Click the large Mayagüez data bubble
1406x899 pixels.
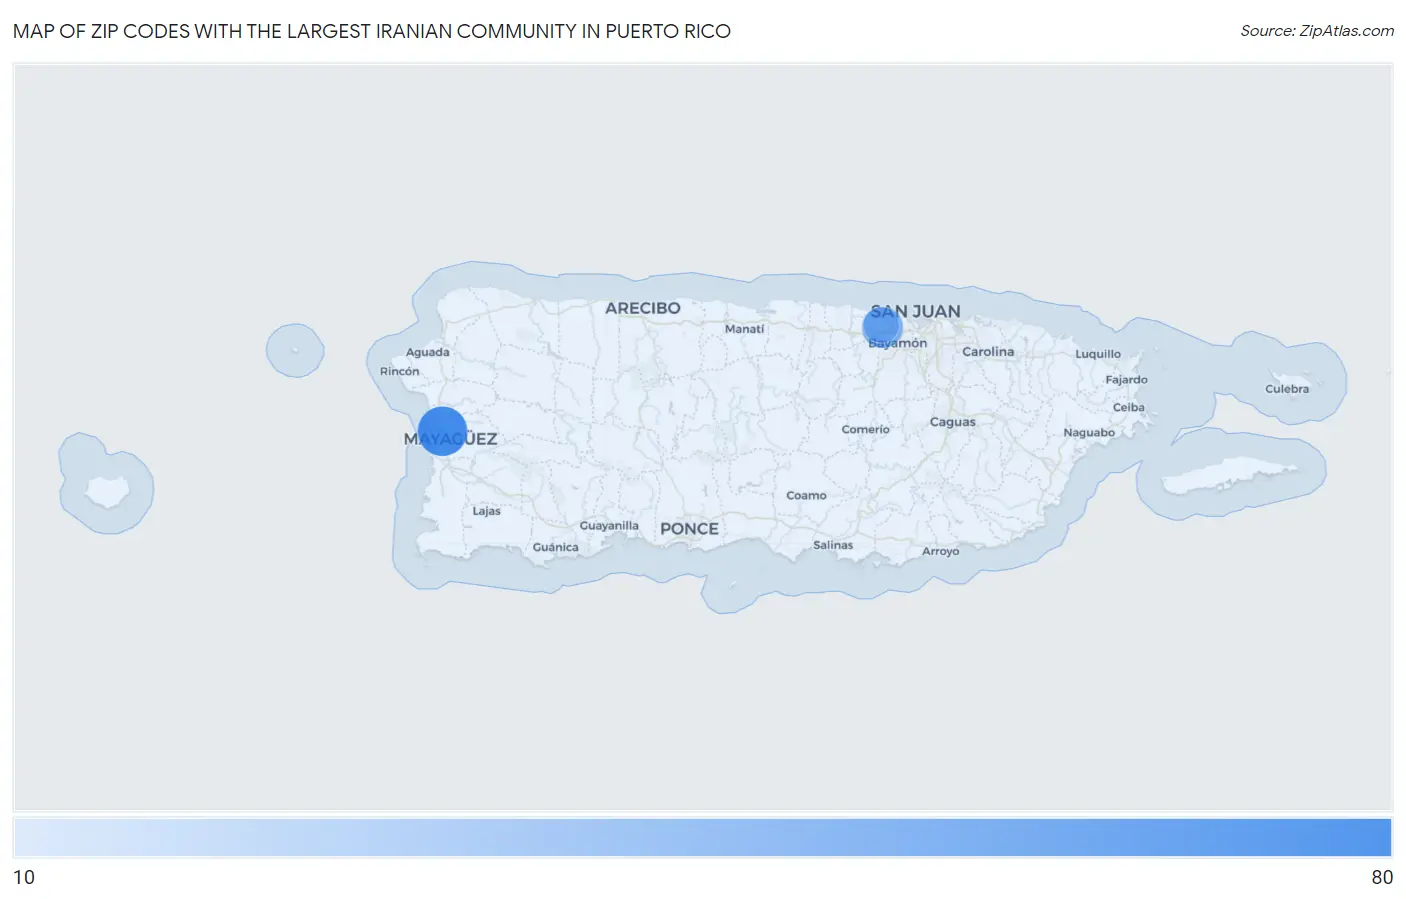(442, 431)
